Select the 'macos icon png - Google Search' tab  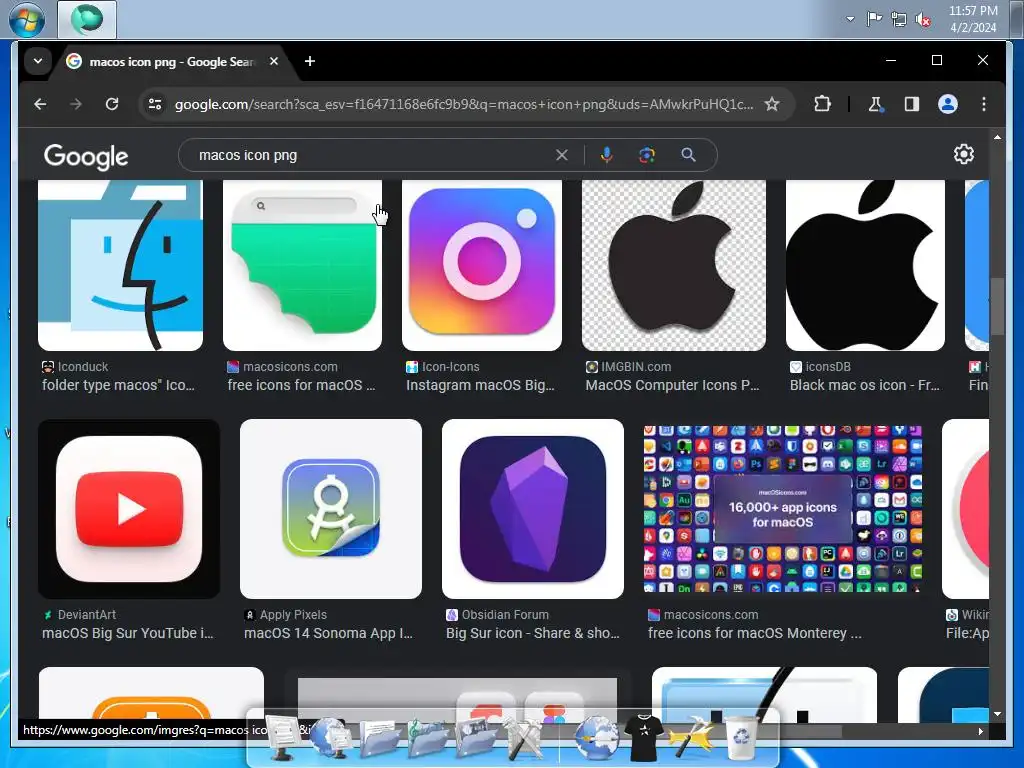pos(171,61)
